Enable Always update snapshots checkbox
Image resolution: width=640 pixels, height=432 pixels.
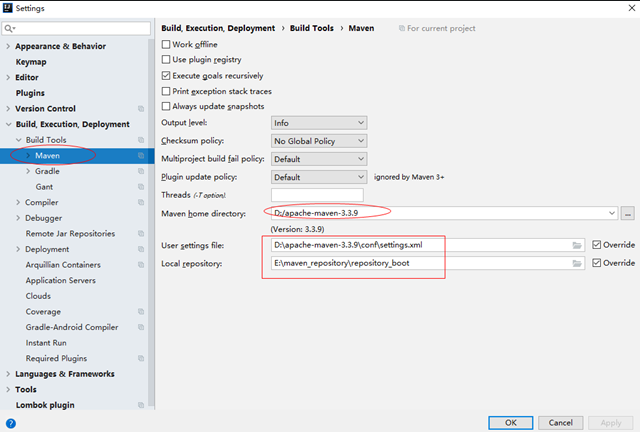[166, 106]
